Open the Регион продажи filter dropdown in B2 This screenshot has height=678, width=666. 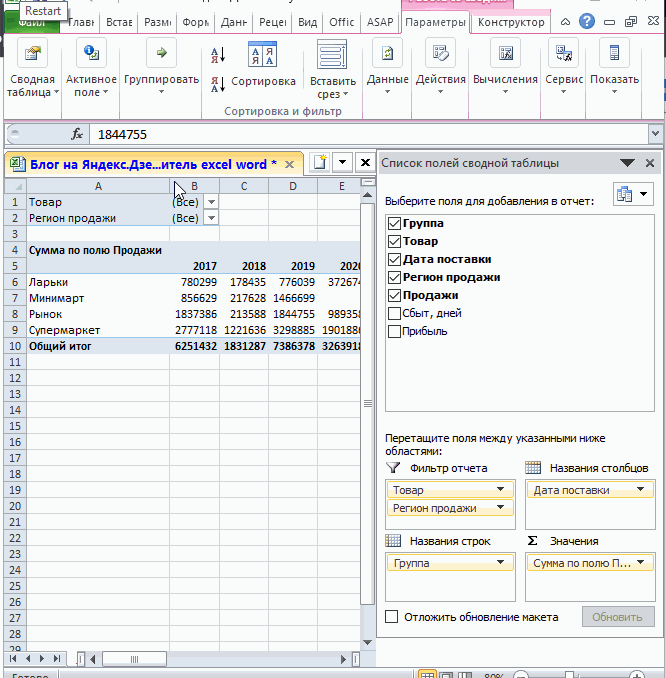click(x=211, y=218)
